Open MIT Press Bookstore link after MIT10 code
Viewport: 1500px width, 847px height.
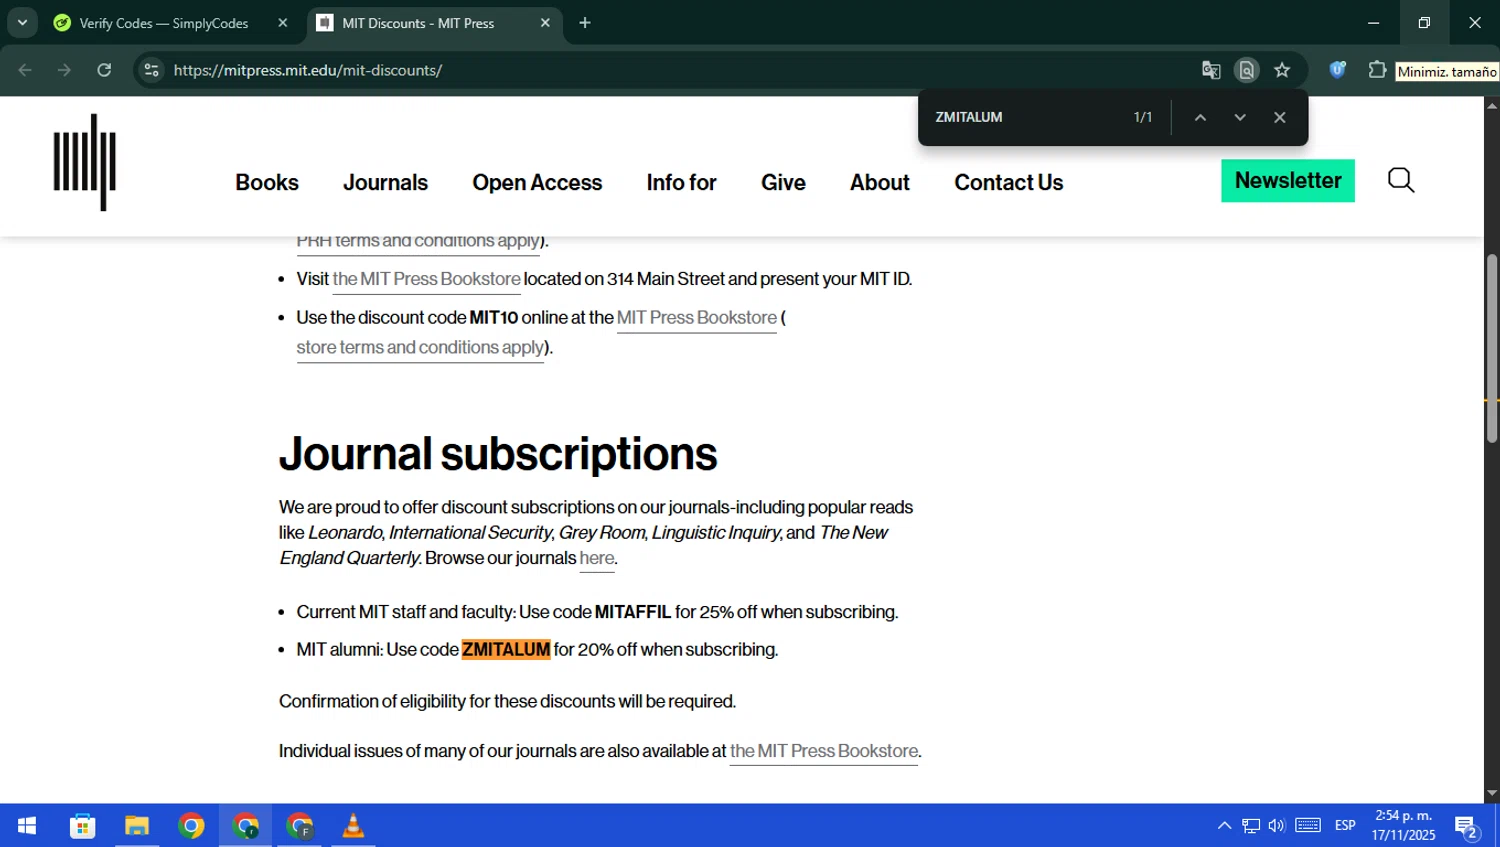coord(697,318)
